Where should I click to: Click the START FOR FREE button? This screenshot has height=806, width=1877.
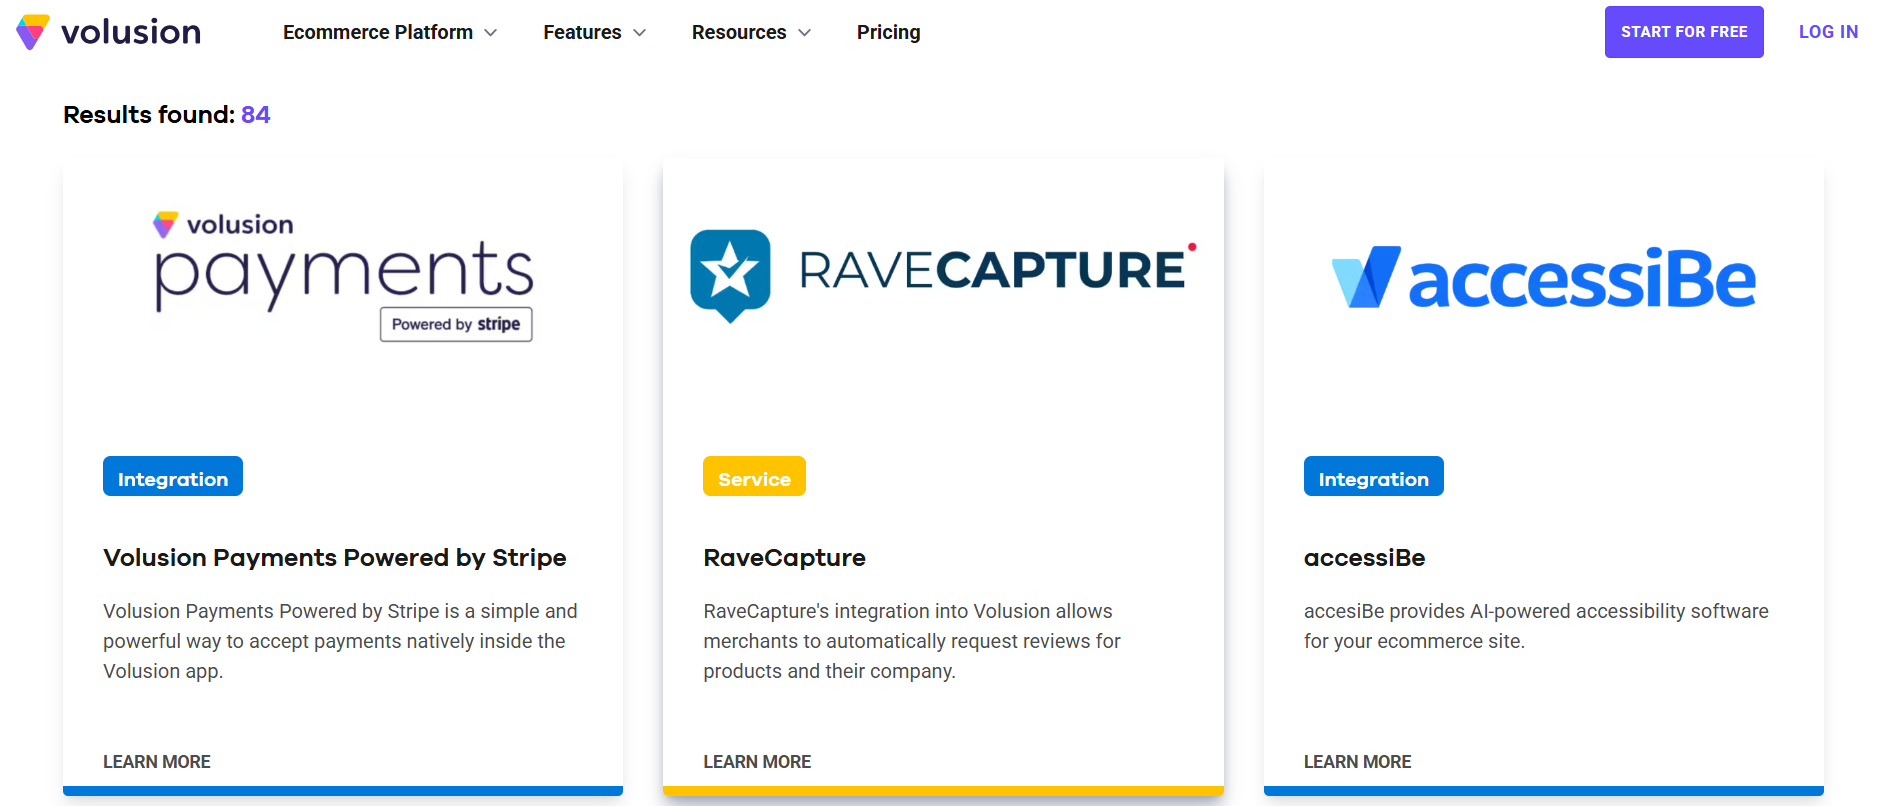click(1684, 32)
